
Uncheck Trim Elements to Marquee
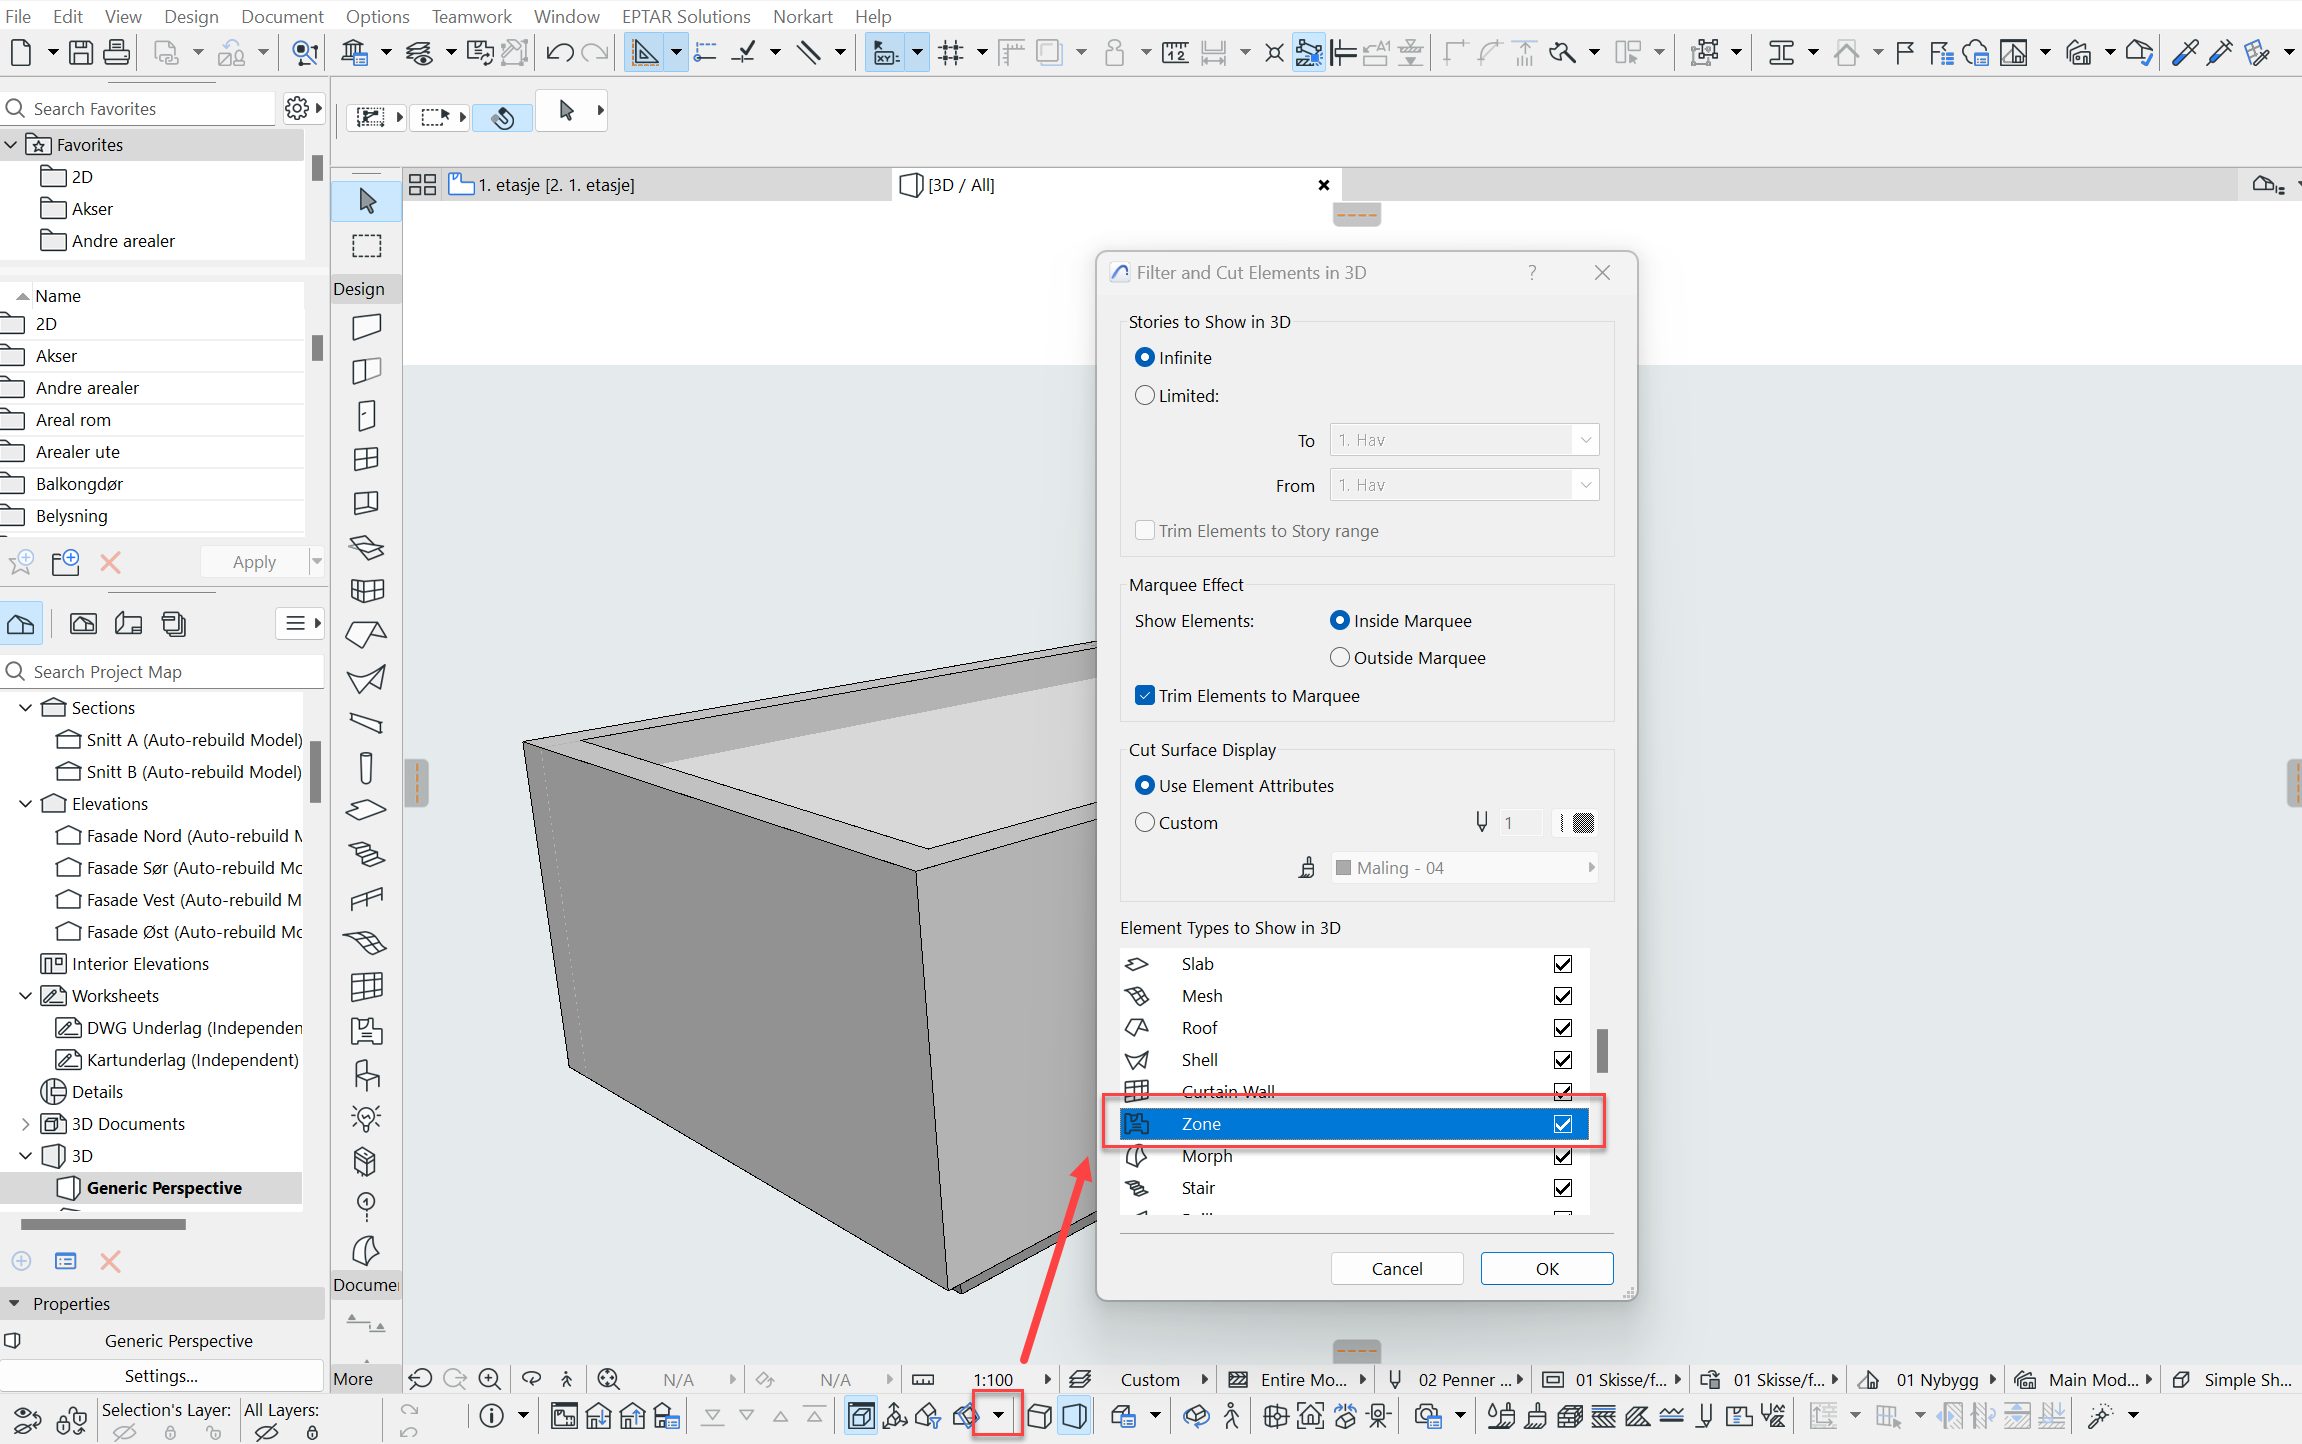point(1145,695)
